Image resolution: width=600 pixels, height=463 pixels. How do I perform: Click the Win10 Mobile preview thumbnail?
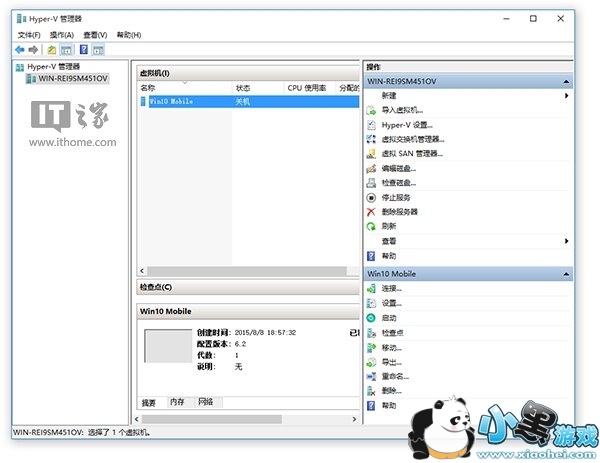(x=168, y=346)
